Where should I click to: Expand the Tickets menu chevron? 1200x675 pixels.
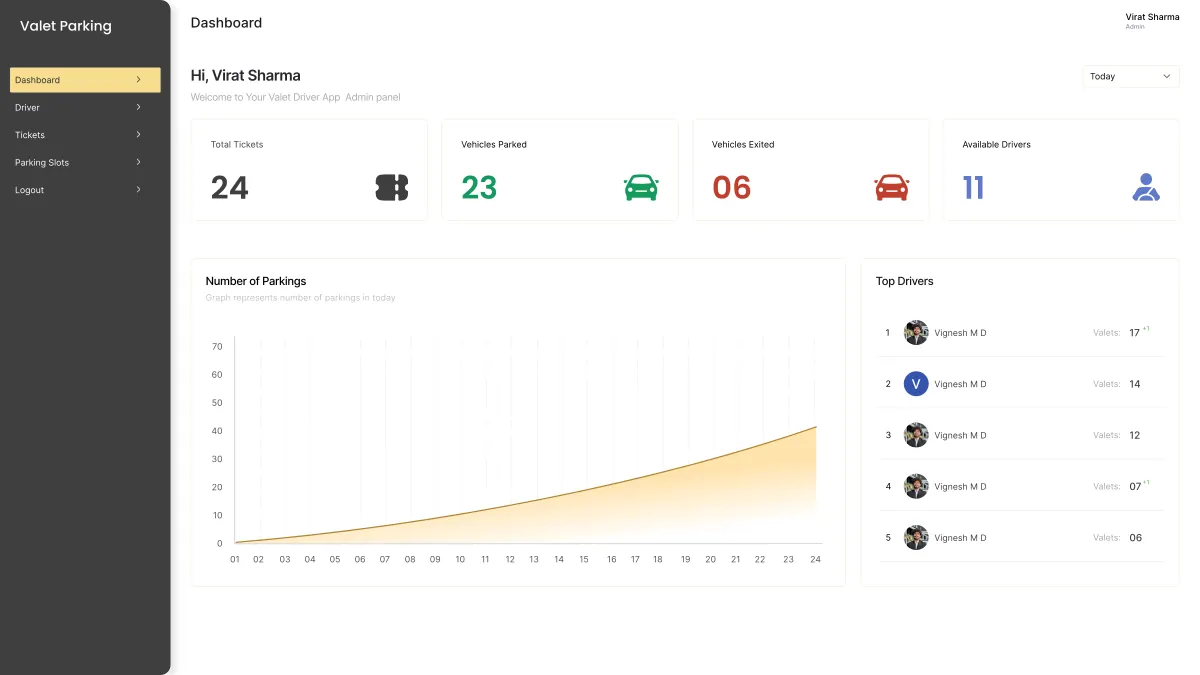coord(138,134)
